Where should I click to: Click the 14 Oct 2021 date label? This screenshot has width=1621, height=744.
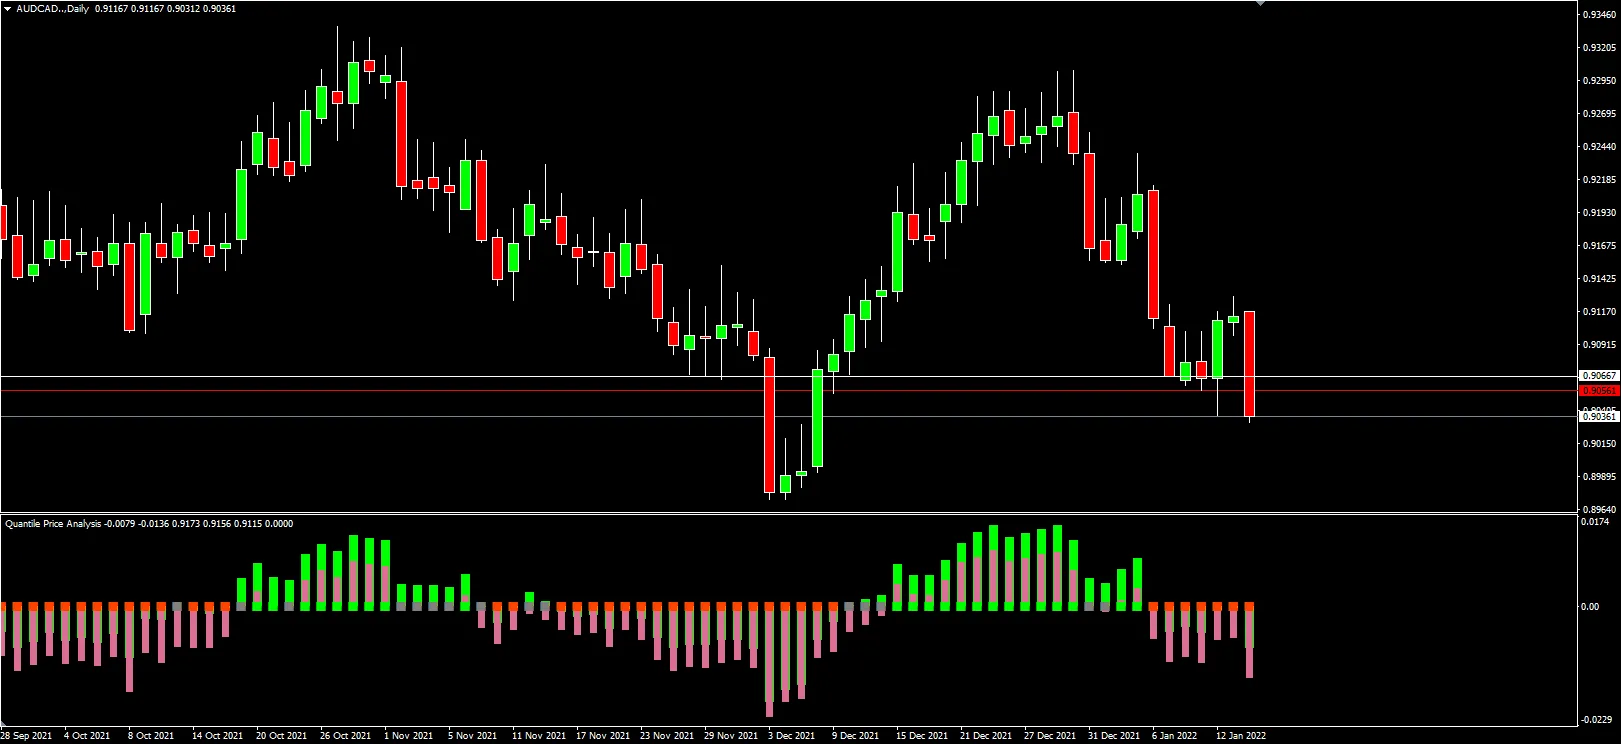(x=218, y=736)
